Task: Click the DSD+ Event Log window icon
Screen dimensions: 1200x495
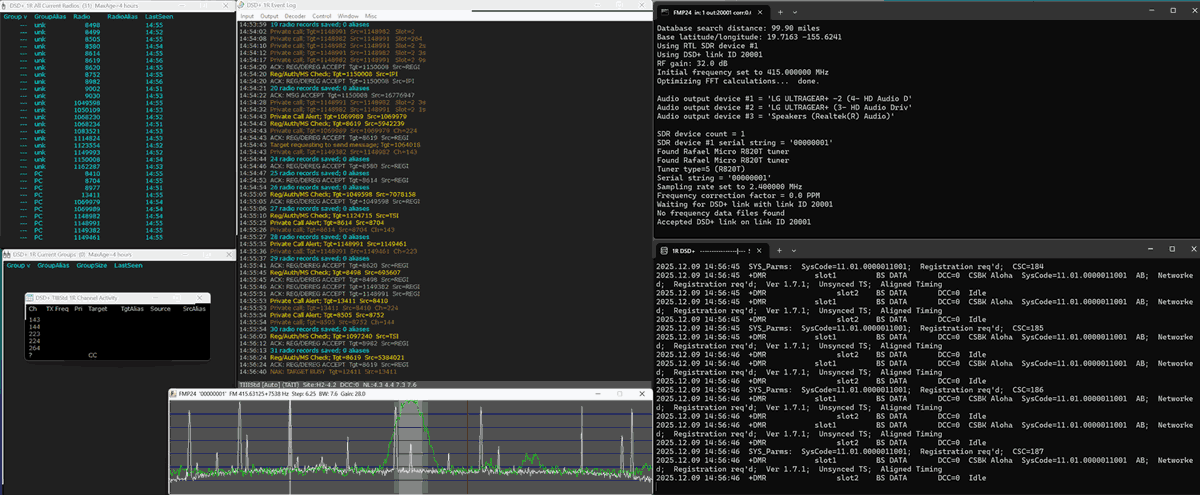Action: tap(243, 5)
